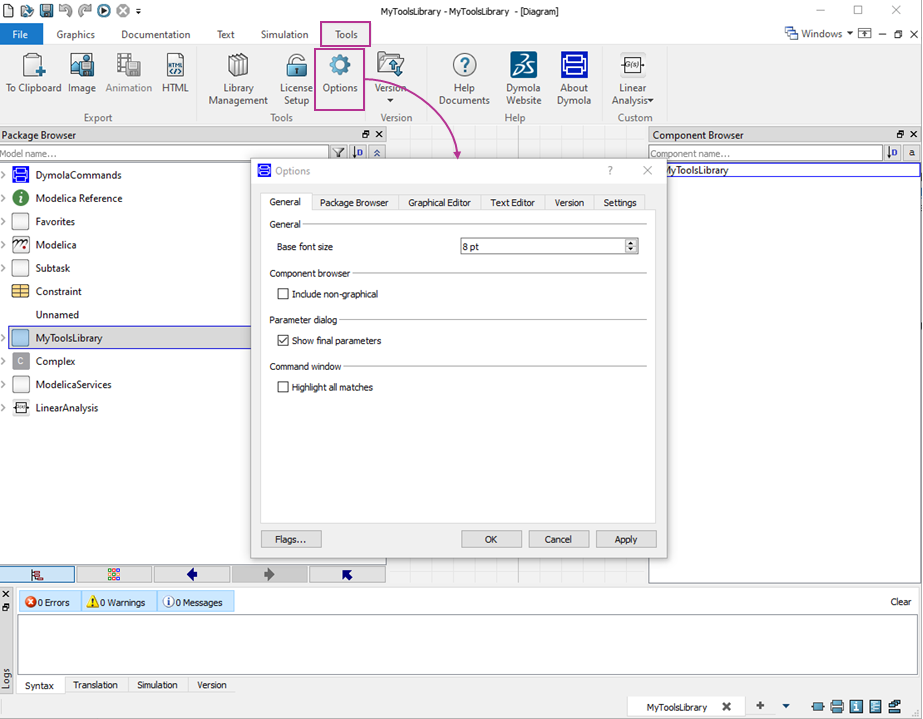Expand the DymolaCommands package
Screen dimensions: 923x719
(x=4, y=175)
